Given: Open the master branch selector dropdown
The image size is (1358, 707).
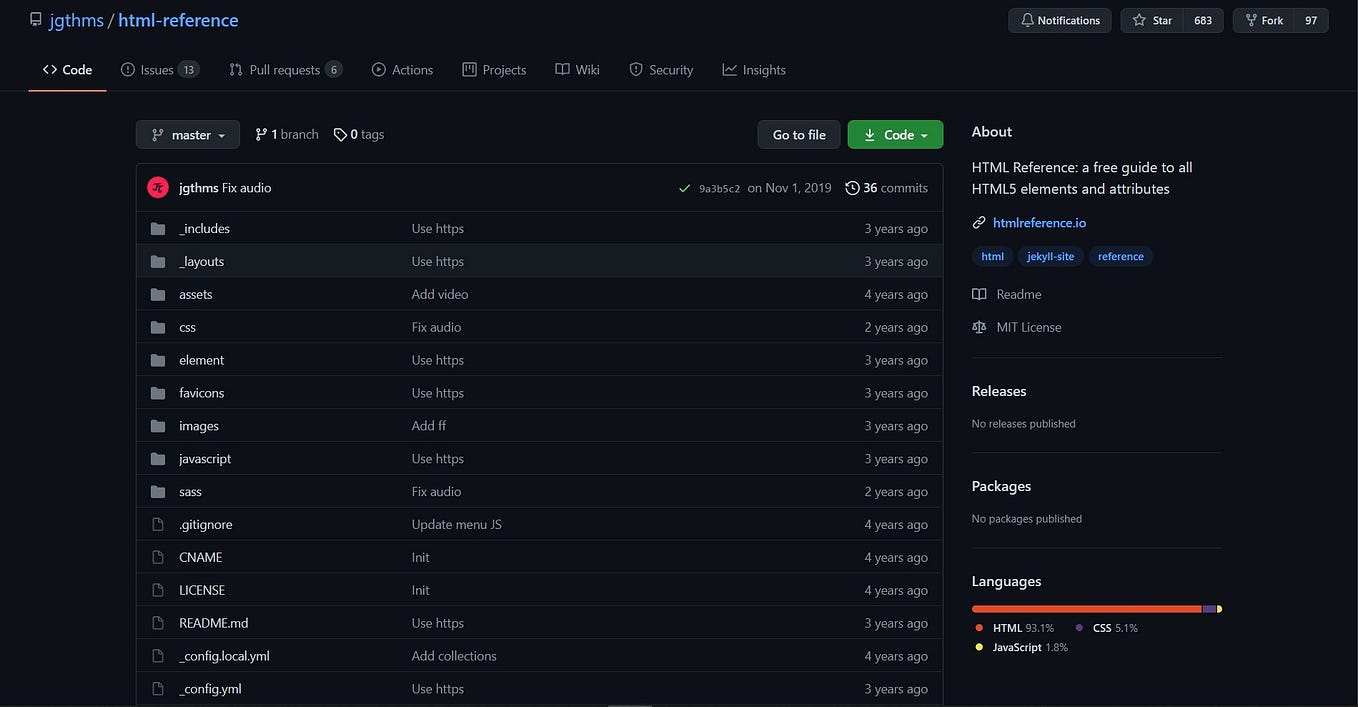Looking at the screenshot, I should [x=187, y=134].
